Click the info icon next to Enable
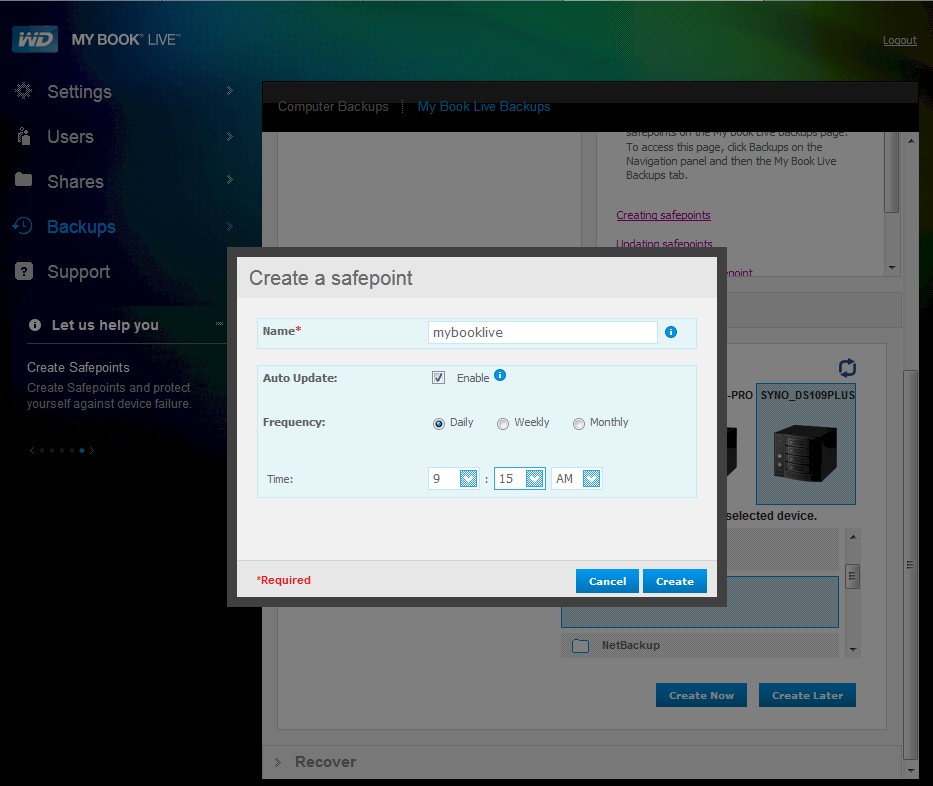 pos(500,375)
